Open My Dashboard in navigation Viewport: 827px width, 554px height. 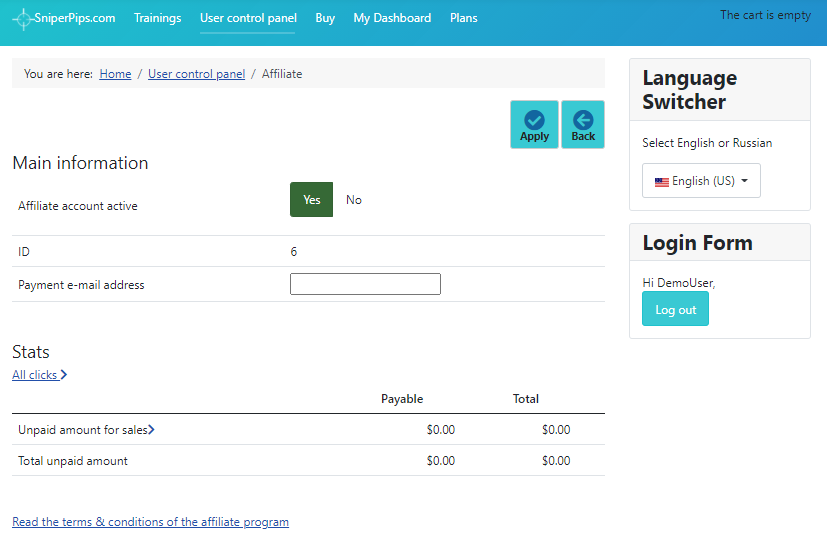[392, 18]
